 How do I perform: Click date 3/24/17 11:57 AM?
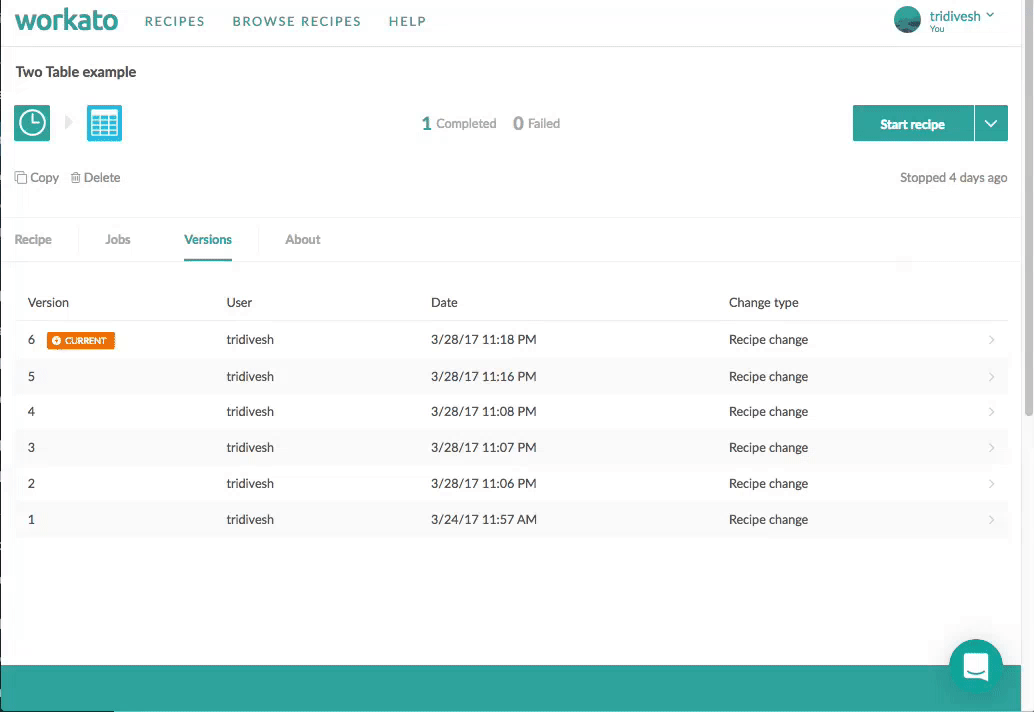[483, 519]
